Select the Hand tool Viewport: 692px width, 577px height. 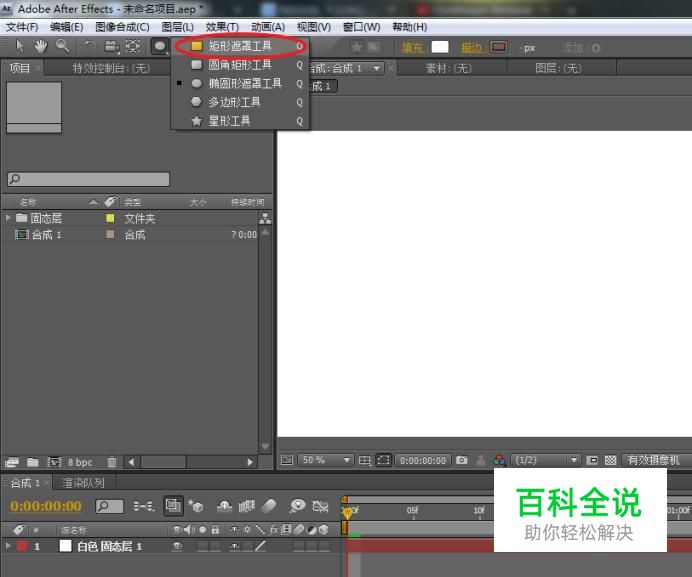tap(41, 46)
